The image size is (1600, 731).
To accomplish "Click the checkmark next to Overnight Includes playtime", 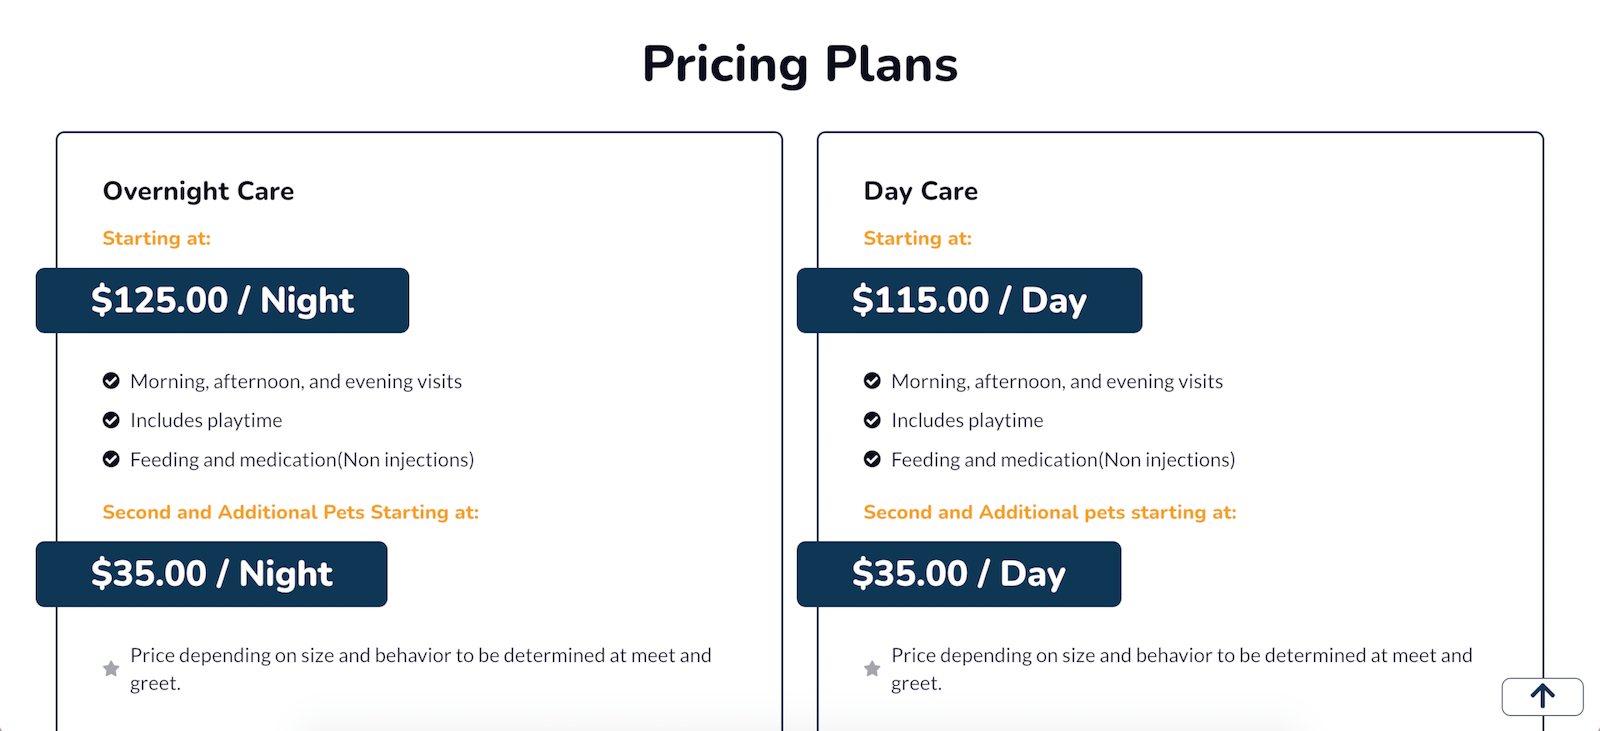I will 112,419.
